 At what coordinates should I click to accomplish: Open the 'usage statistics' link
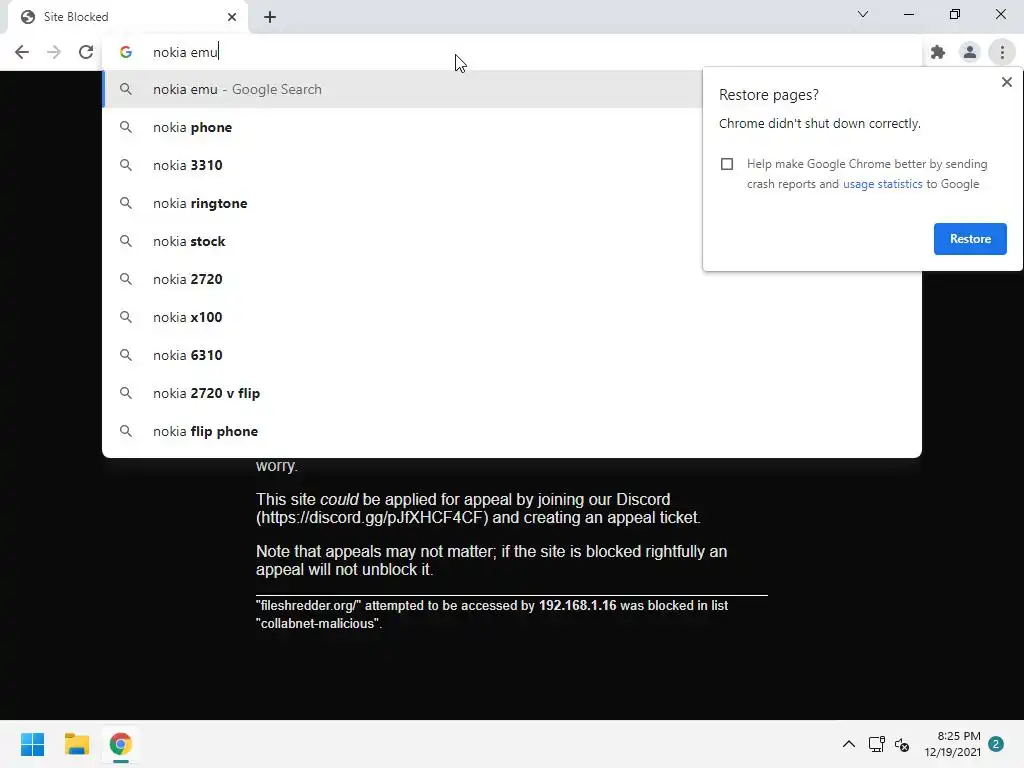coord(882,184)
